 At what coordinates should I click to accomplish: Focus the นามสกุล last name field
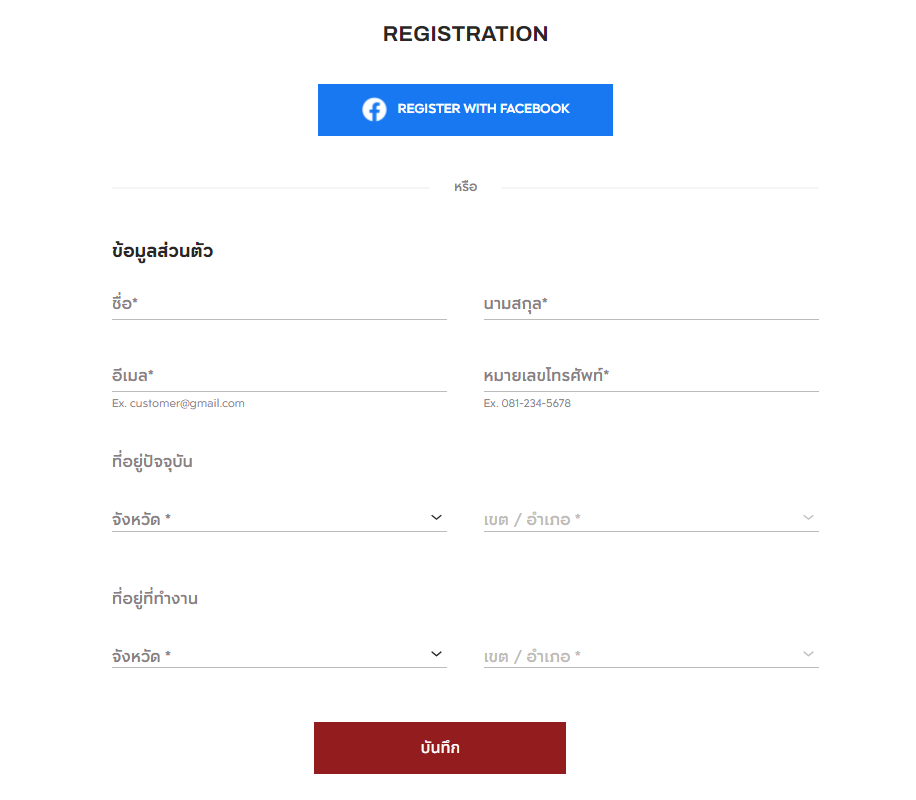click(x=651, y=304)
